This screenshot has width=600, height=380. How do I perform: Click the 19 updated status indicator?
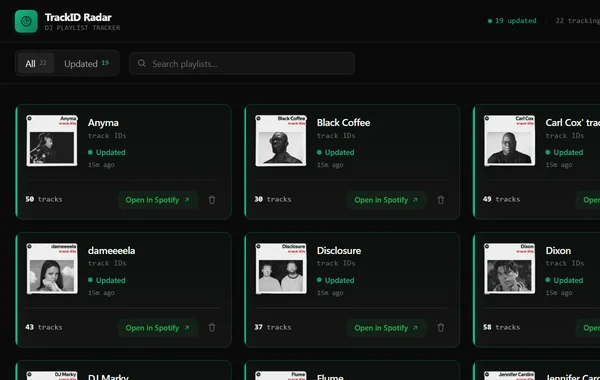pos(512,21)
